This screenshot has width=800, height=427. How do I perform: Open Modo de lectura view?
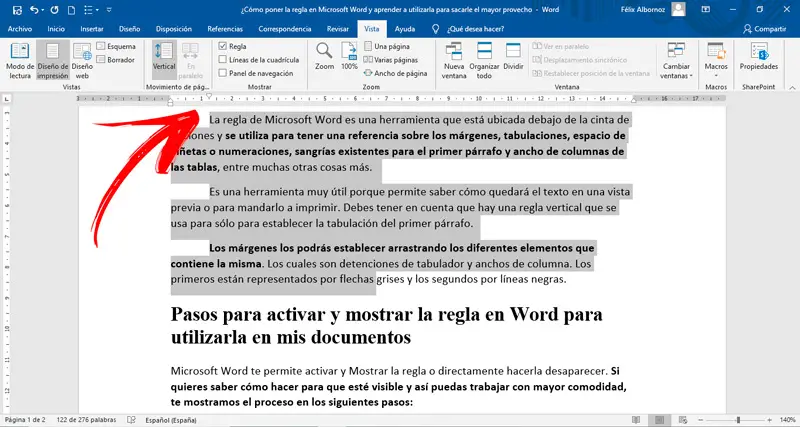(x=20, y=61)
